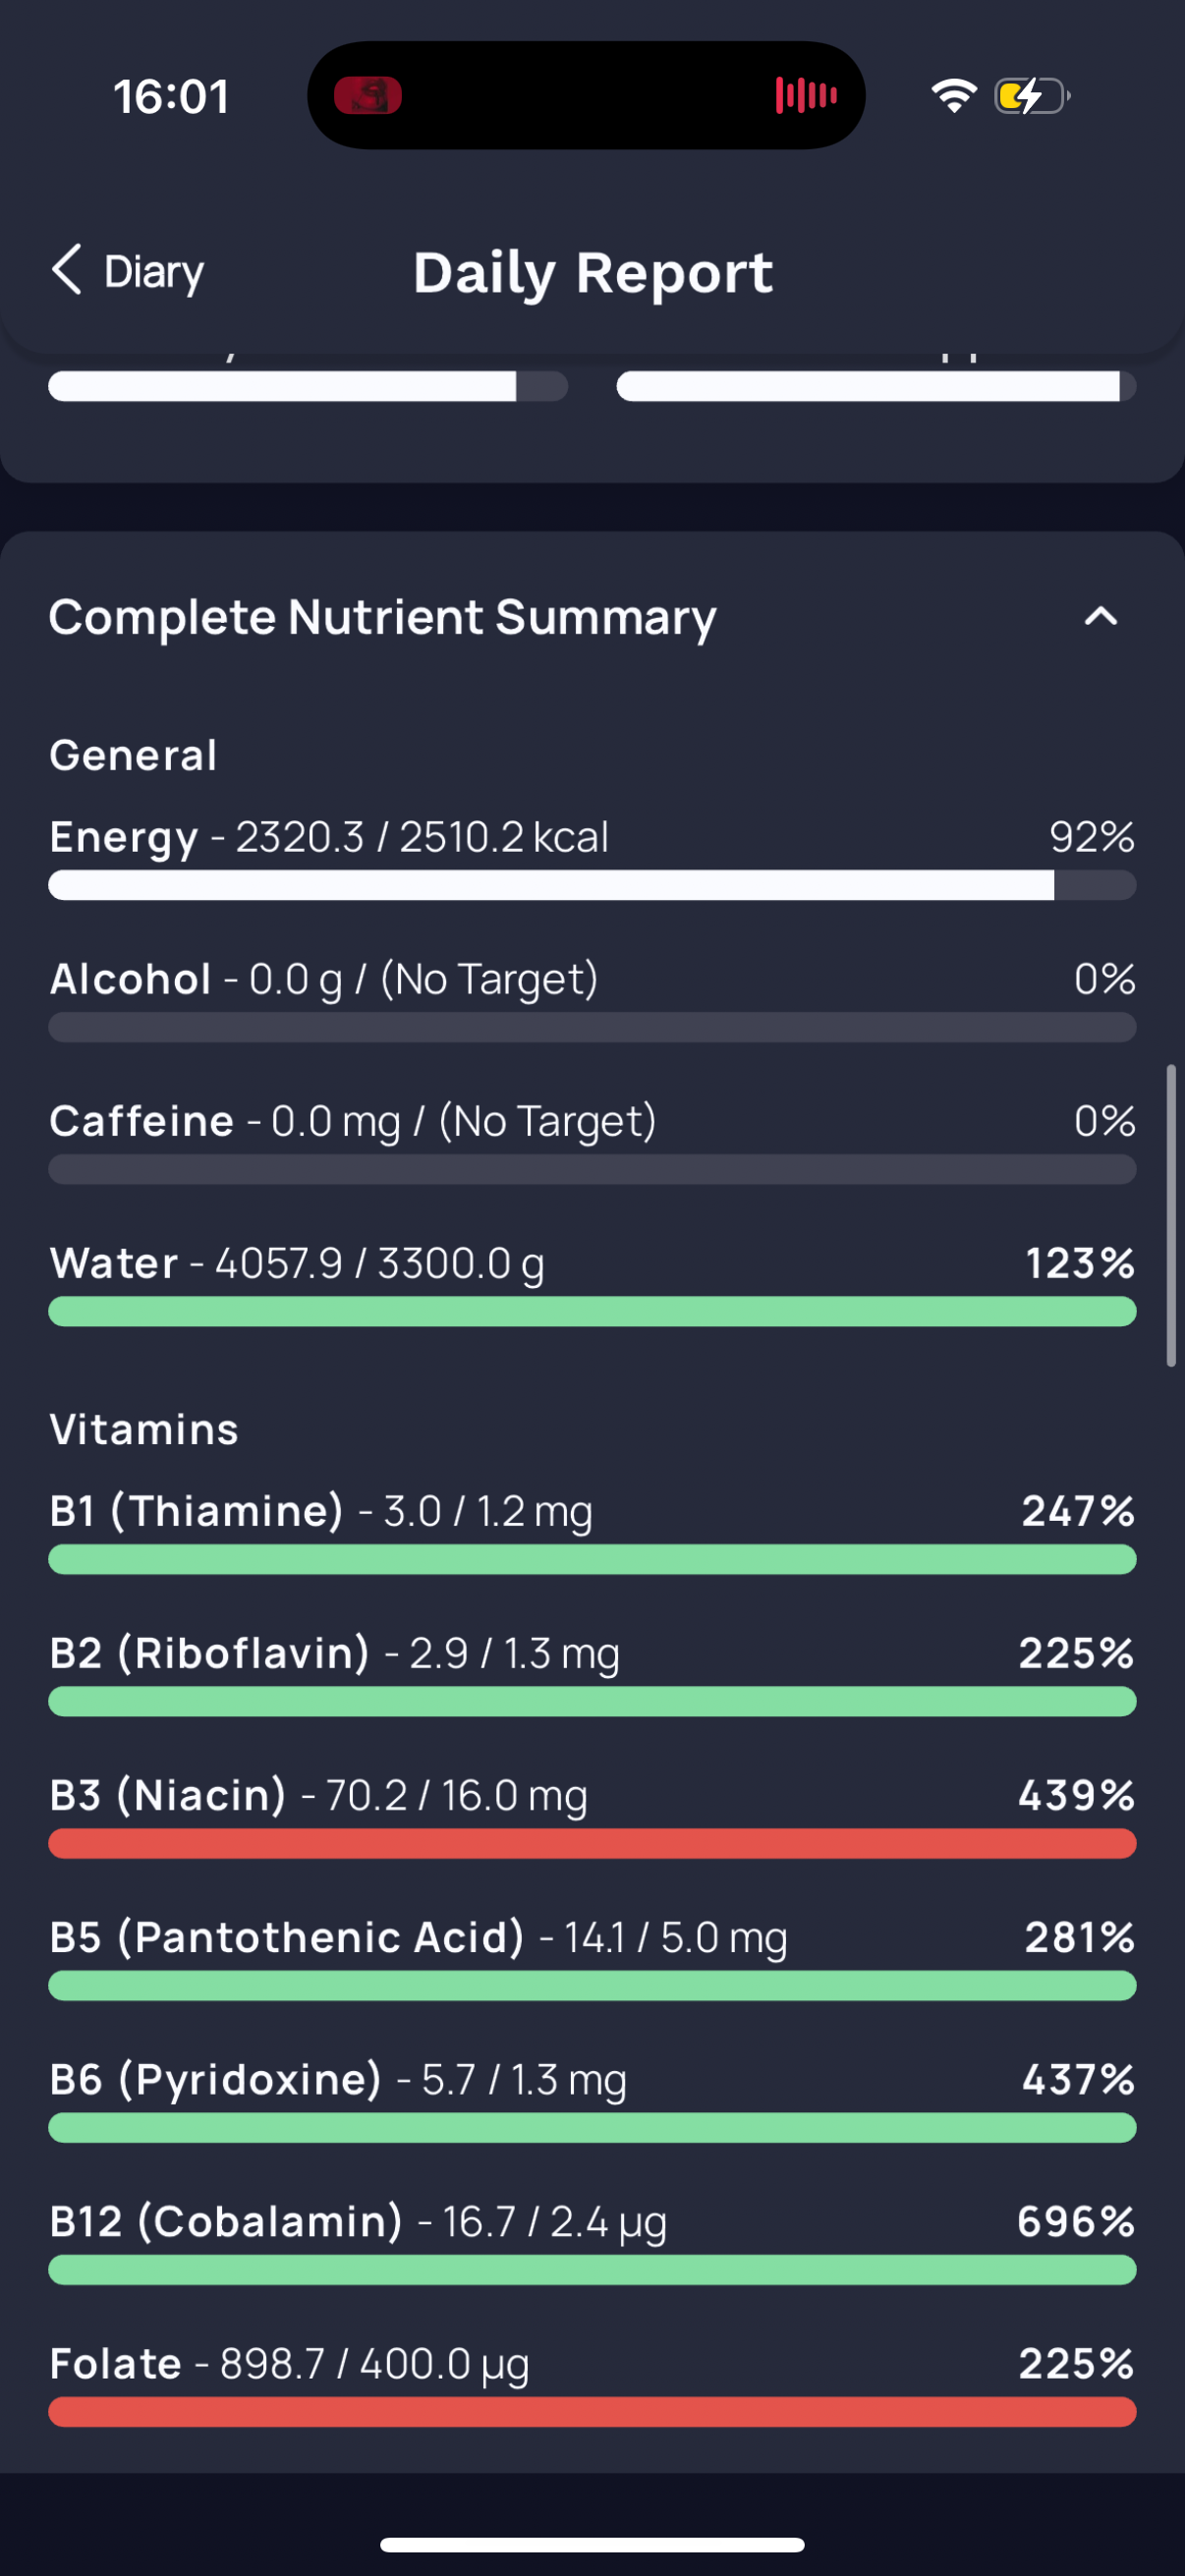
Task: Tap the Energy progress bar
Action: click(x=592, y=885)
